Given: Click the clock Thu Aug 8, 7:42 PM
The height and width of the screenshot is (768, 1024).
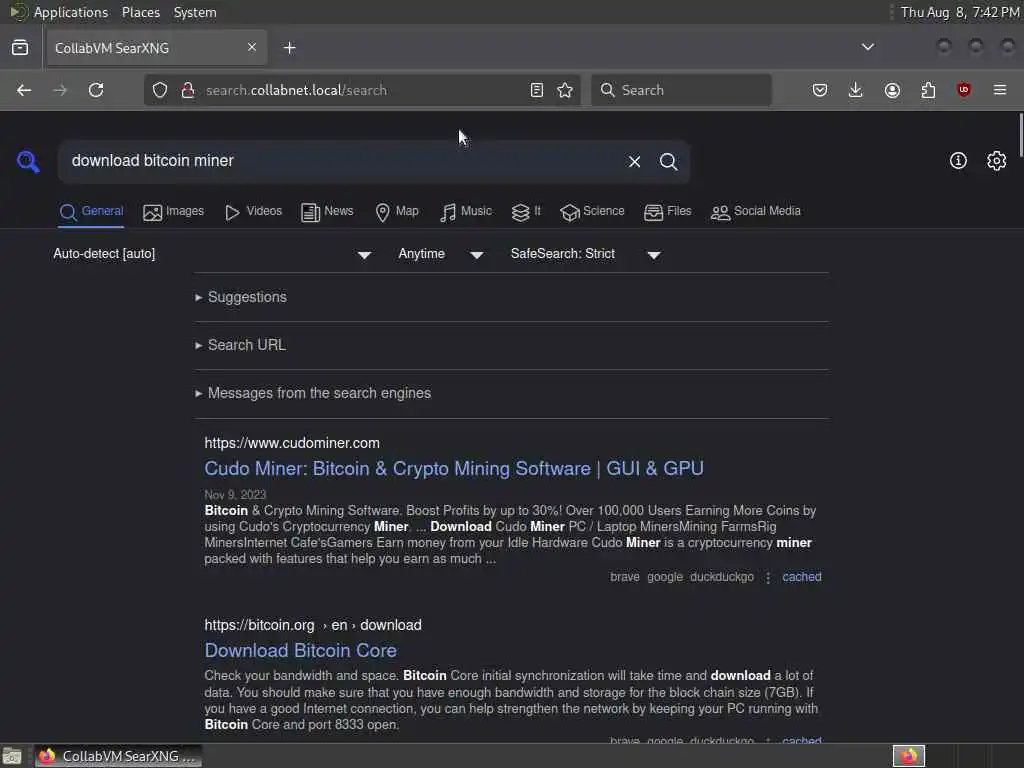Looking at the screenshot, I should pyautogui.click(x=959, y=12).
